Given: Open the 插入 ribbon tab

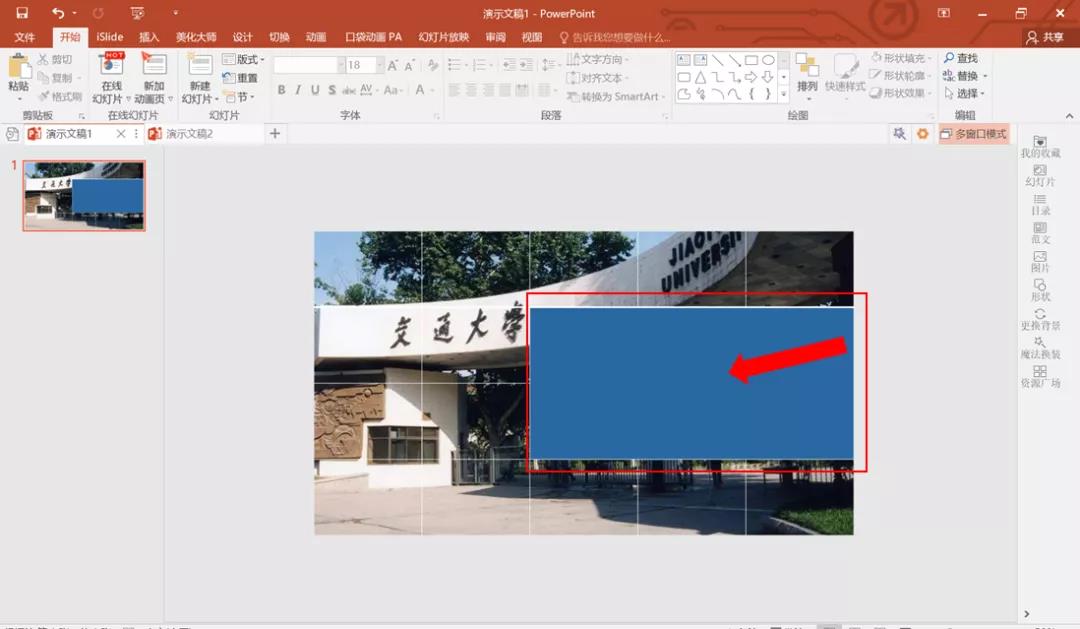Looking at the screenshot, I should (x=149, y=37).
